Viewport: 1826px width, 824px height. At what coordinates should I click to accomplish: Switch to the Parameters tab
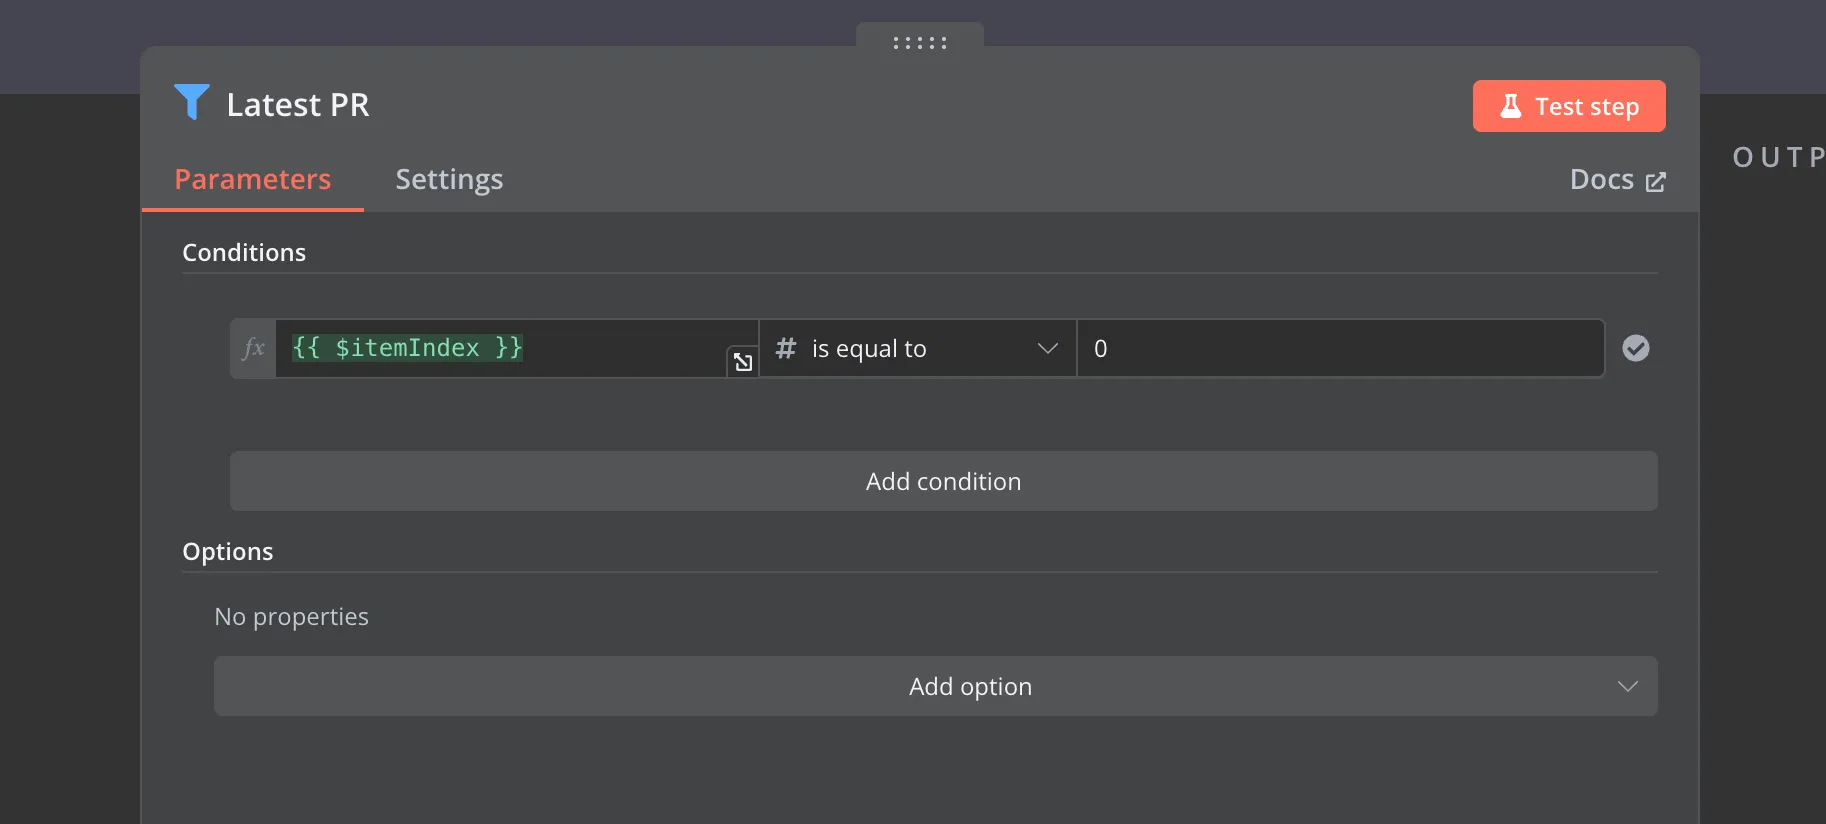pyautogui.click(x=253, y=179)
